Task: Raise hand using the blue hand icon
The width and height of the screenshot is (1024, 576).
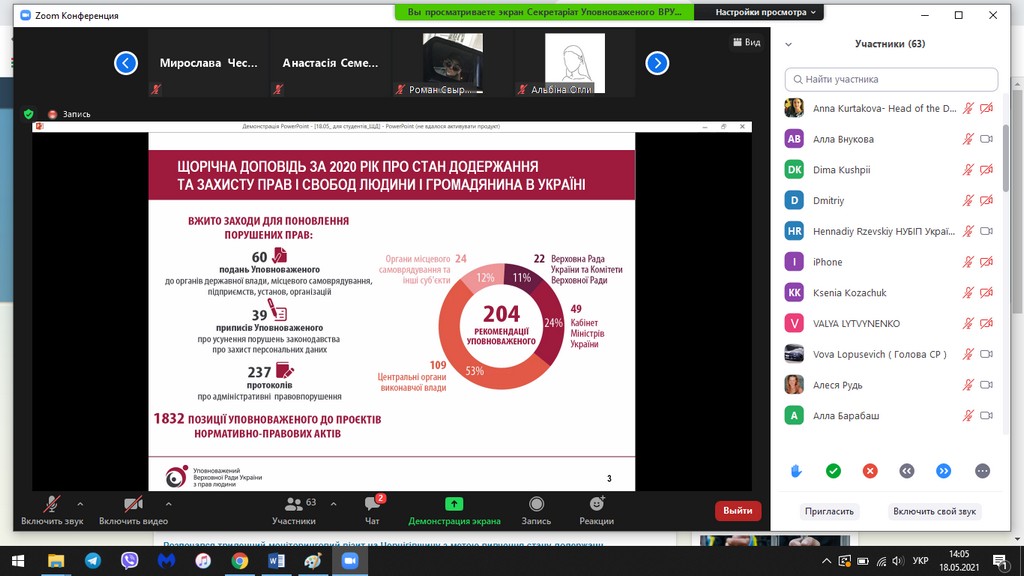Action: tap(796, 470)
